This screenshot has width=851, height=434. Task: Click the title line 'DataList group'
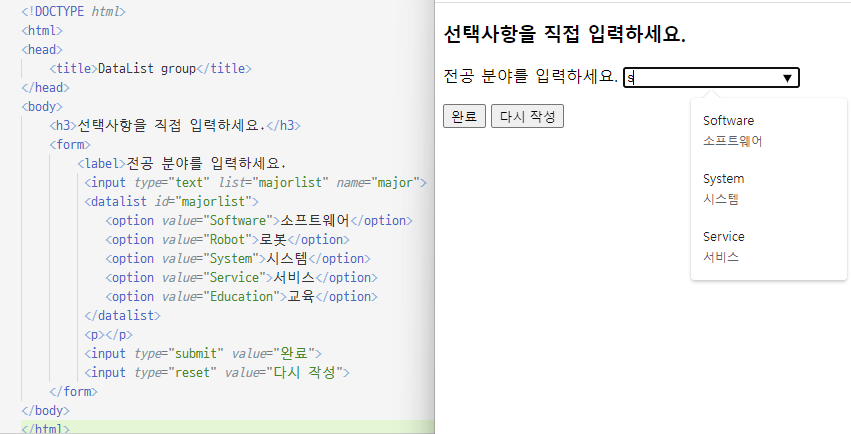pyautogui.click(x=150, y=68)
